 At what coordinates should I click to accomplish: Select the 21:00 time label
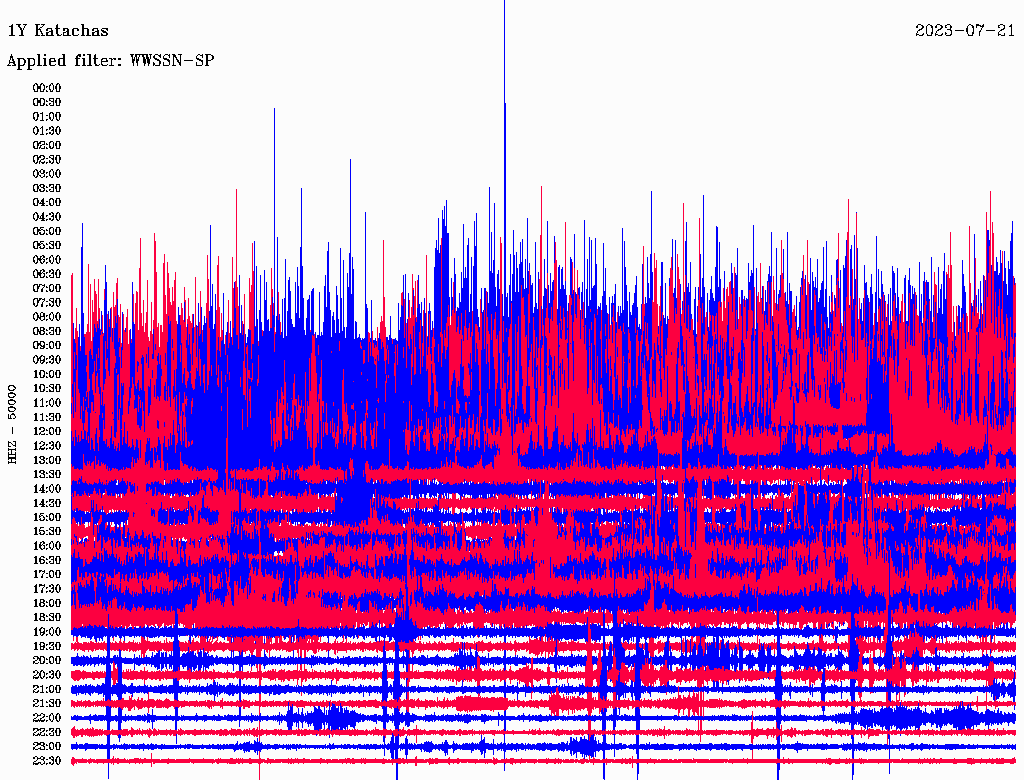tap(47, 690)
